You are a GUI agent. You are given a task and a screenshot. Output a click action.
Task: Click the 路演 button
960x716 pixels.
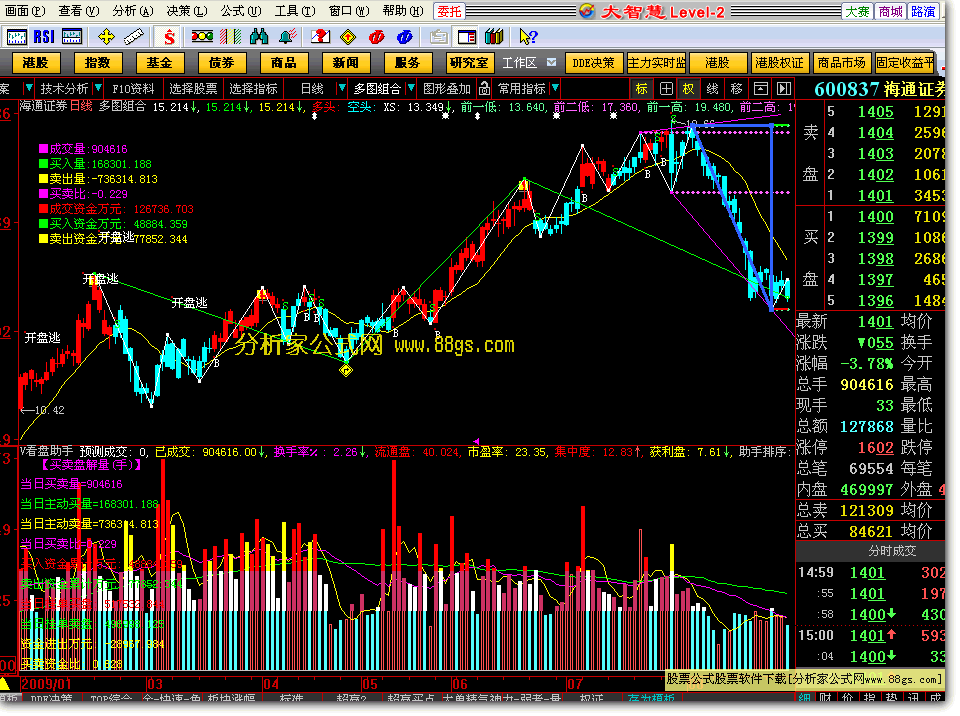click(x=923, y=12)
